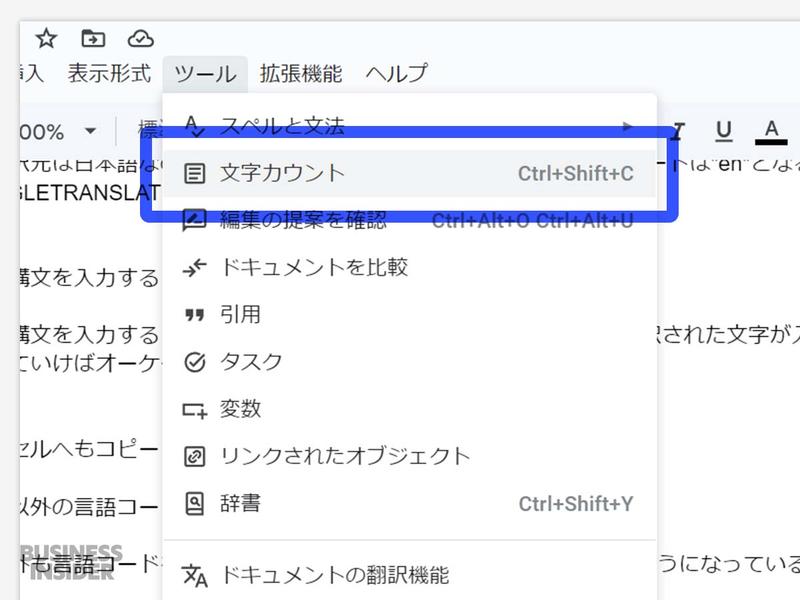Click the compare documents arrows icon
The height and width of the screenshot is (600, 800).
(x=194, y=267)
